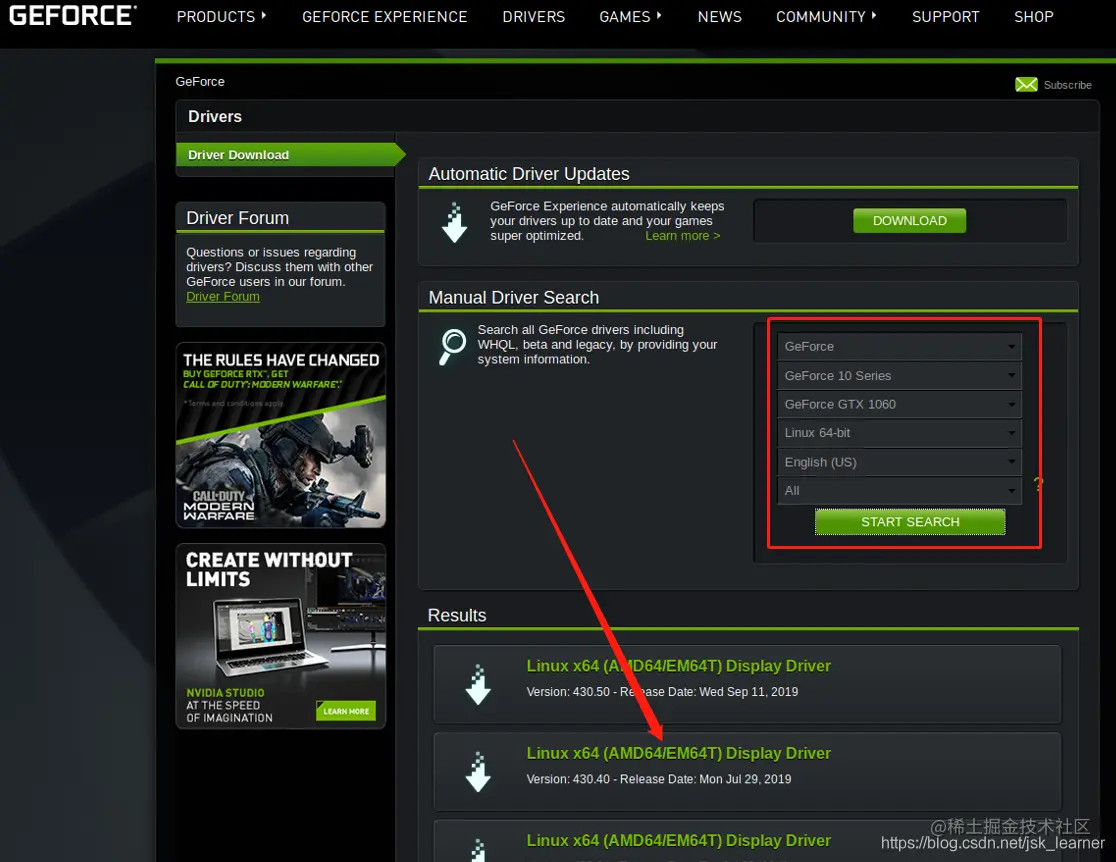Open the News section

point(720,16)
